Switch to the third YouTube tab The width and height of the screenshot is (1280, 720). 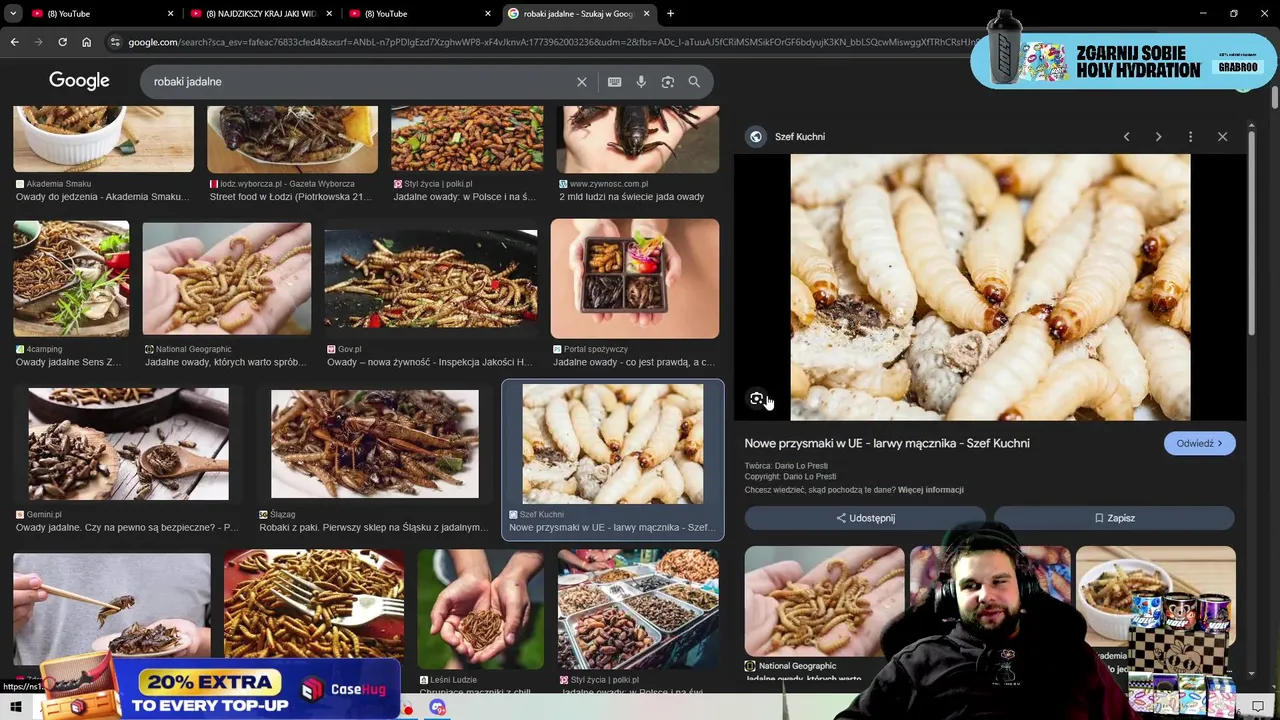(418, 14)
